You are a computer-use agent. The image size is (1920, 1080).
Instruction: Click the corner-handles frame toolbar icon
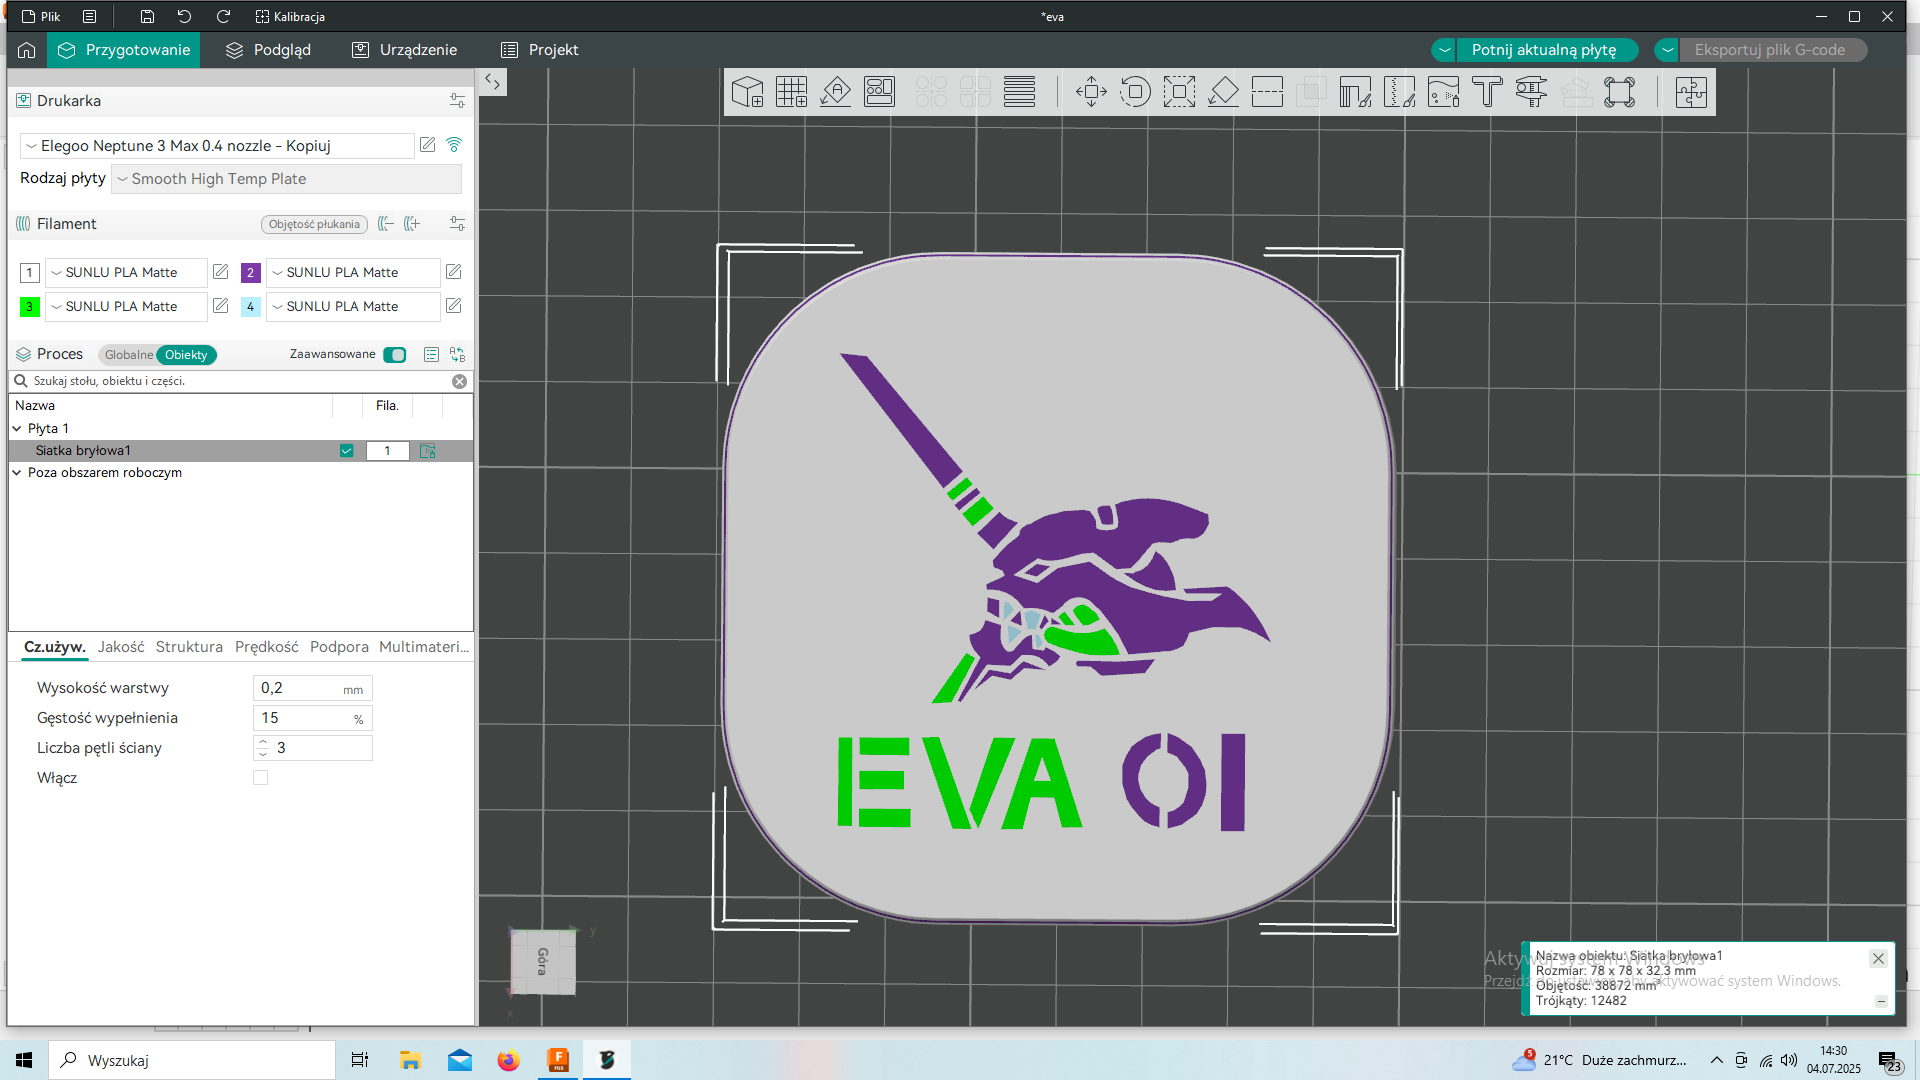(x=1619, y=92)
